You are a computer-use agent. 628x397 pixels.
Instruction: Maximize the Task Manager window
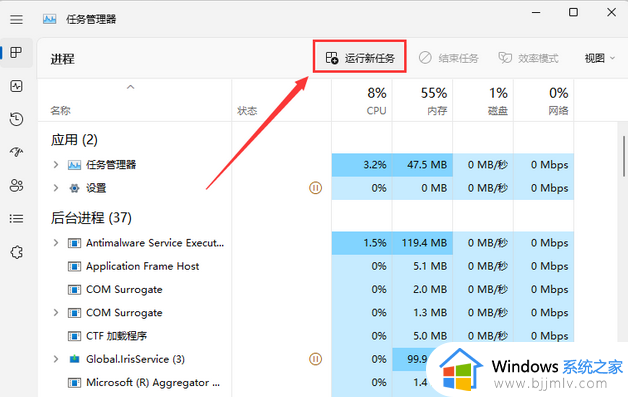(574, 12)
